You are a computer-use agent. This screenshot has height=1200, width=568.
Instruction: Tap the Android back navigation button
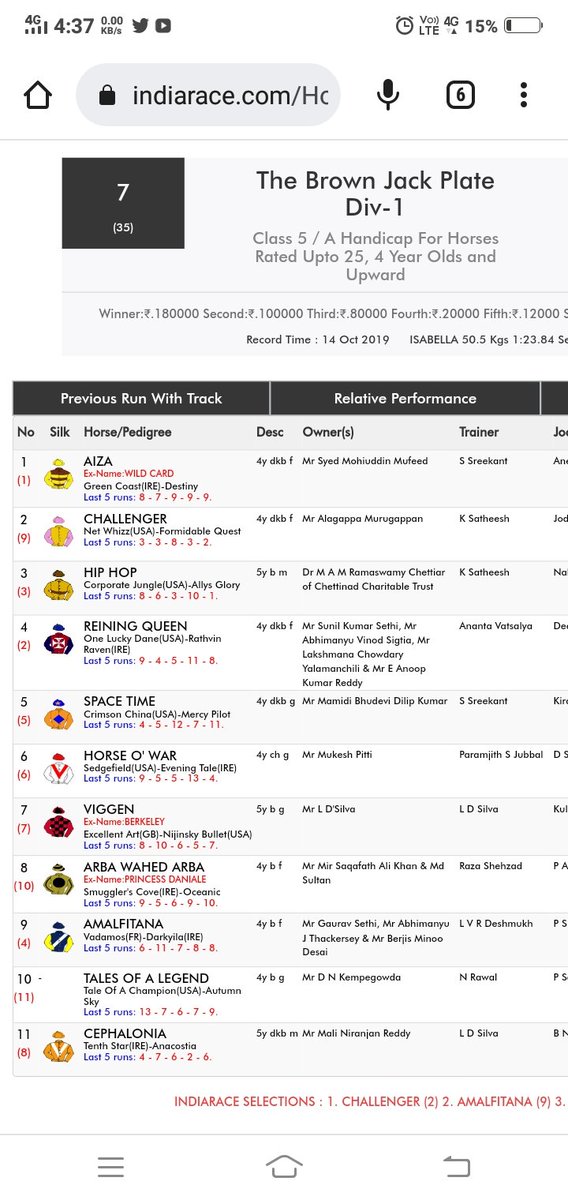pyautogui.click(x=456, y=1166)
